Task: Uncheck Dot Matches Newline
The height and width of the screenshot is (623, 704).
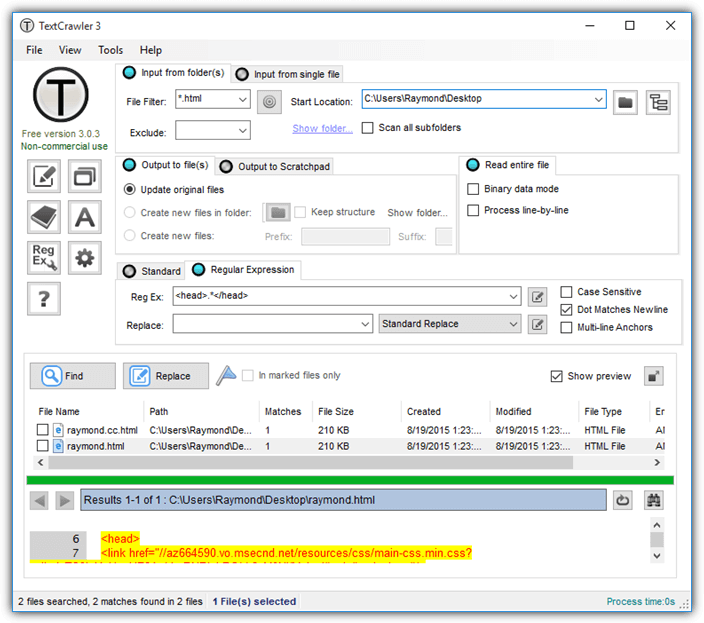Action: [x=566, y=310]
